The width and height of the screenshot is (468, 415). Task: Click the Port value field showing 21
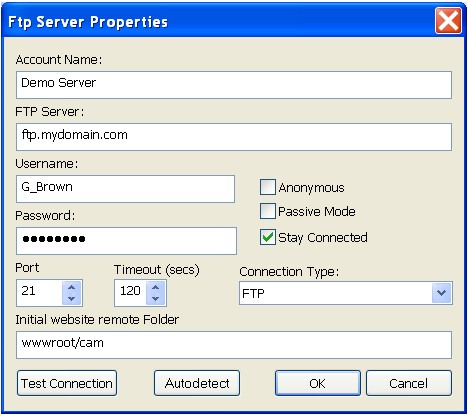tap(39, 293)
